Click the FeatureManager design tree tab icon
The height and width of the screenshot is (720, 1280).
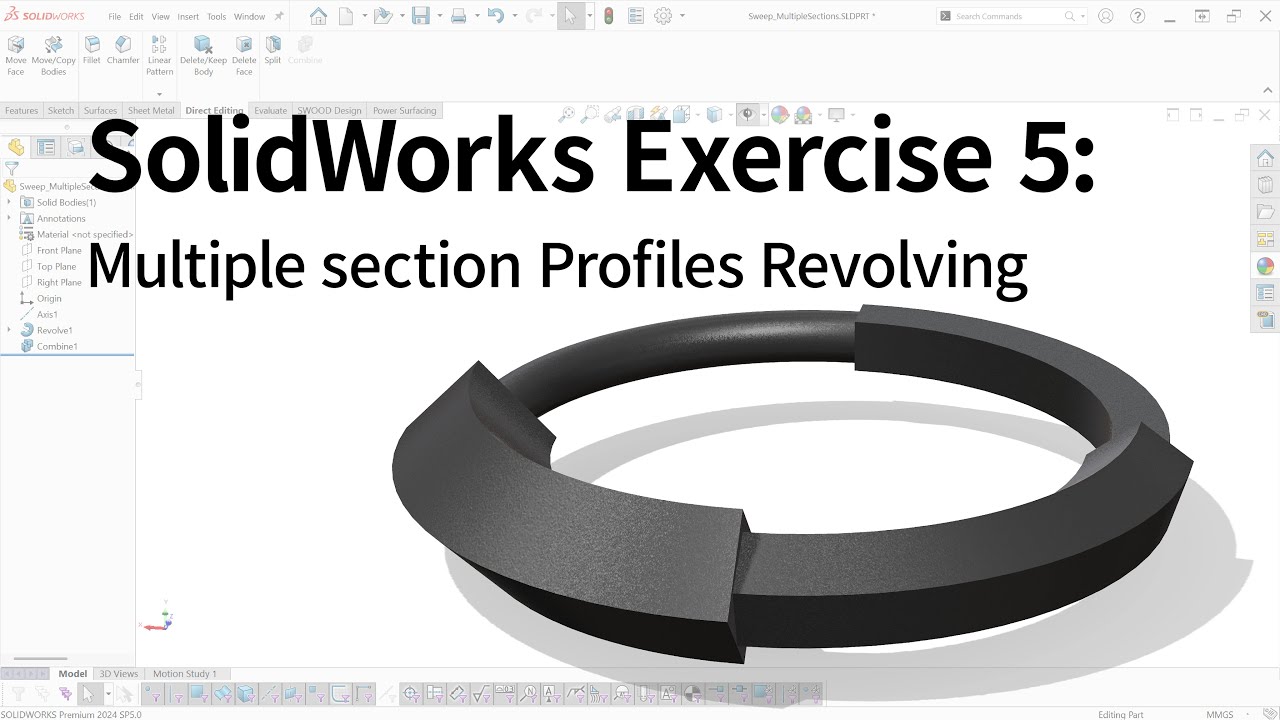point(16,147)
